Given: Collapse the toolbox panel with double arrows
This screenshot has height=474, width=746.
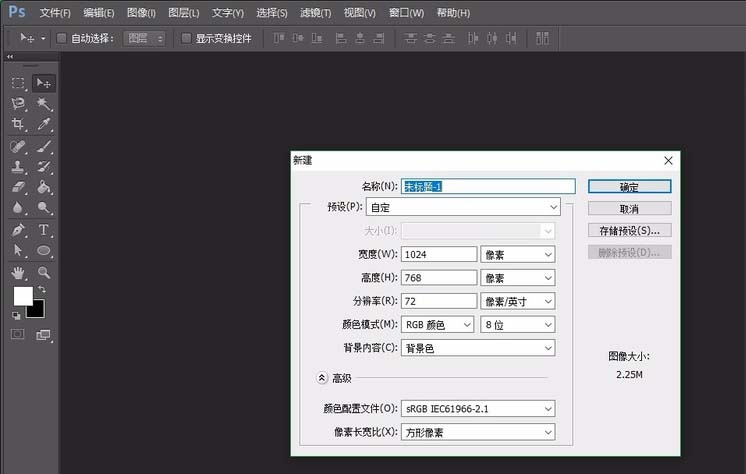Looking at the screenshot, I should coord(10,56).
